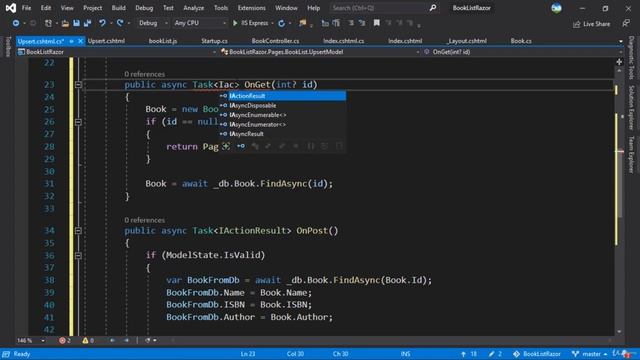Click the Visual Studio logo icon
Image resolution: width=640 pixels, height=360 pixels.
11,8
